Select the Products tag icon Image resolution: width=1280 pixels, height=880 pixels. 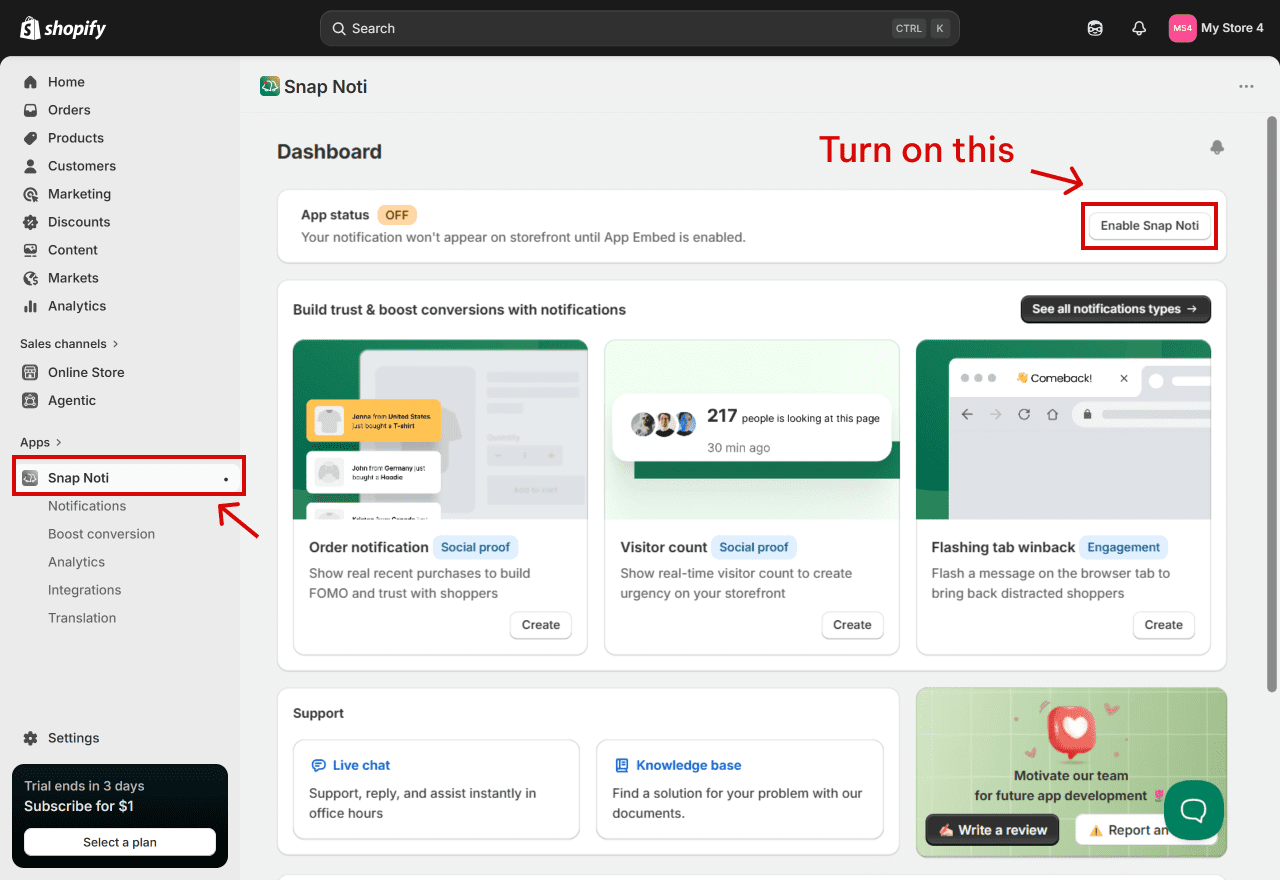click(x=30, y=138)
